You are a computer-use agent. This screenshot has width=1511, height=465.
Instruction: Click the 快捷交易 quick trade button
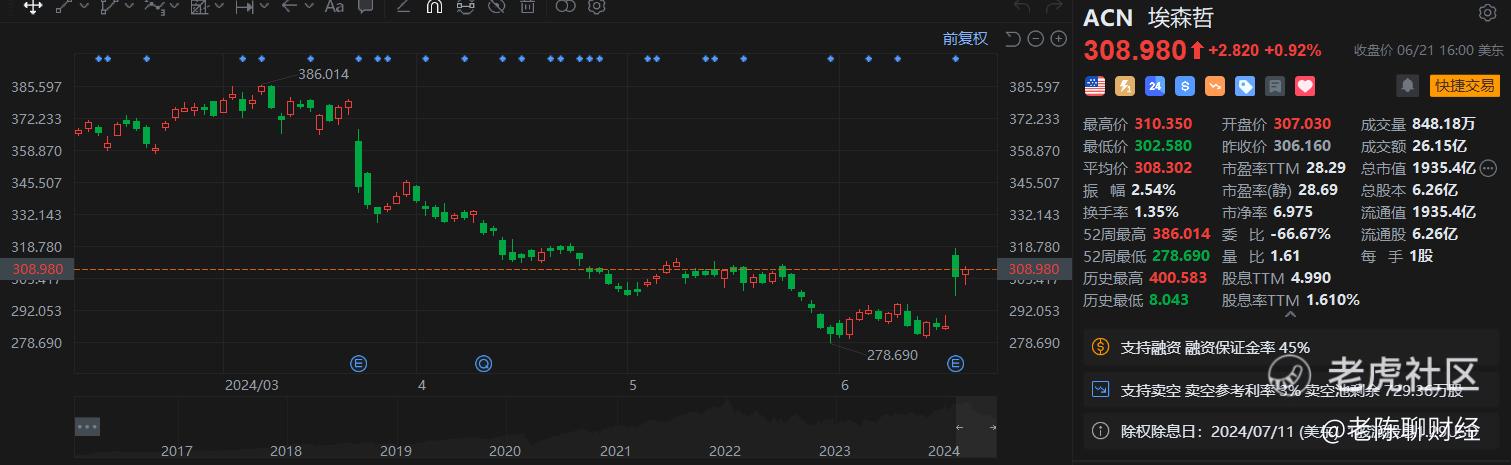[1465, 86]
